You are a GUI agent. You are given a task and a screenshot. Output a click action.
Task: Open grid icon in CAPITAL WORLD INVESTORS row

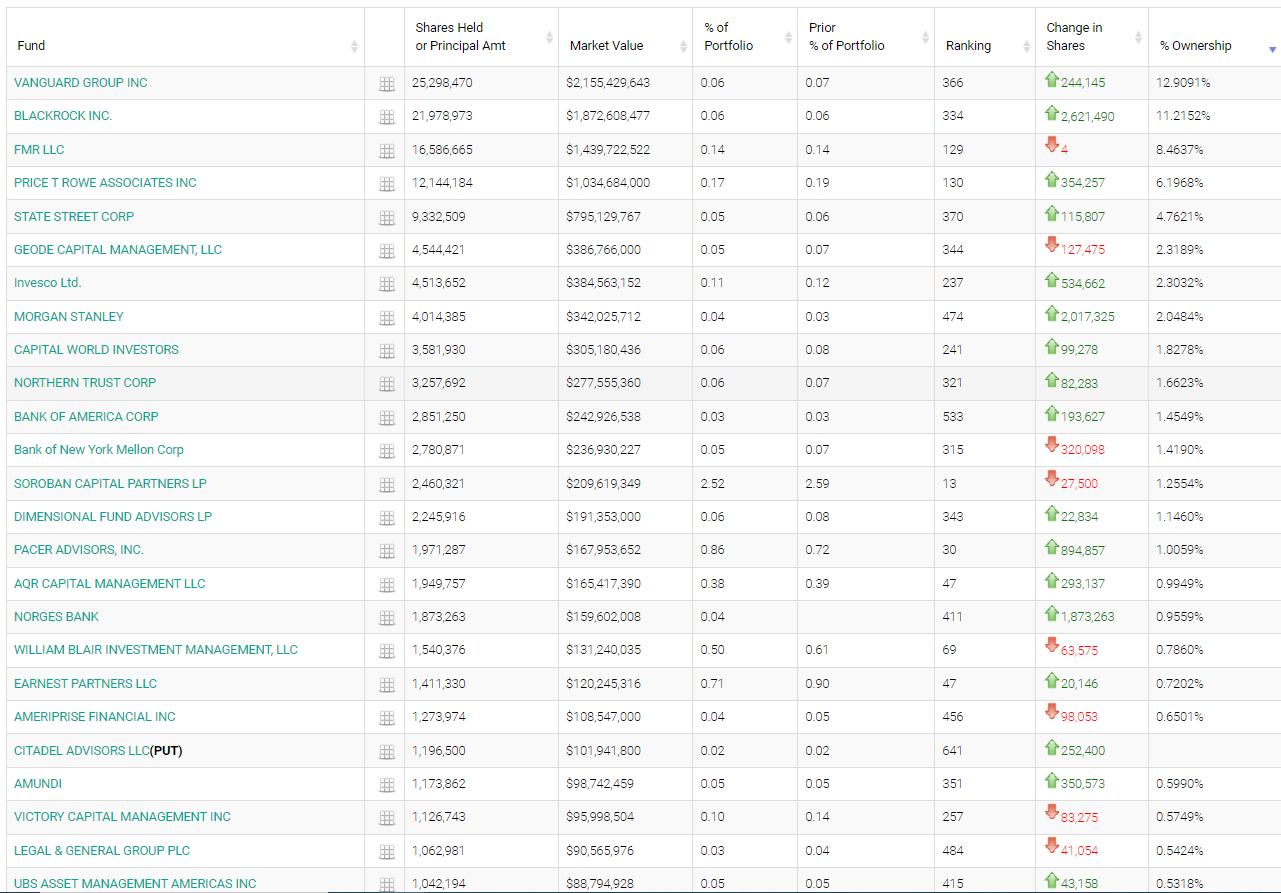click(387, 352)
